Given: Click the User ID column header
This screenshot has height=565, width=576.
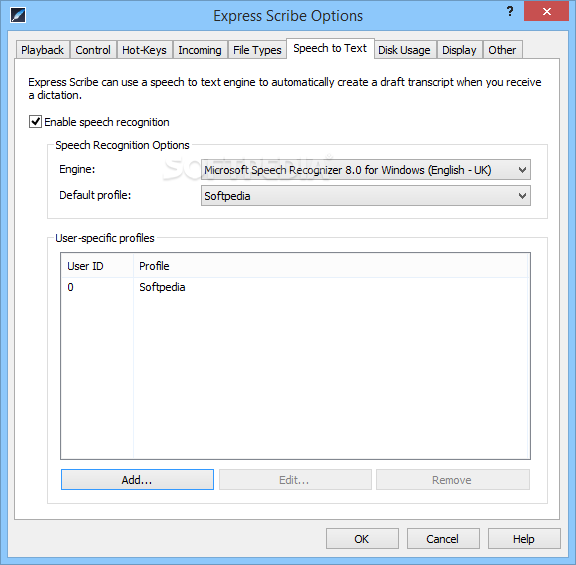Looking at the screenshot, I should (97, 266).
